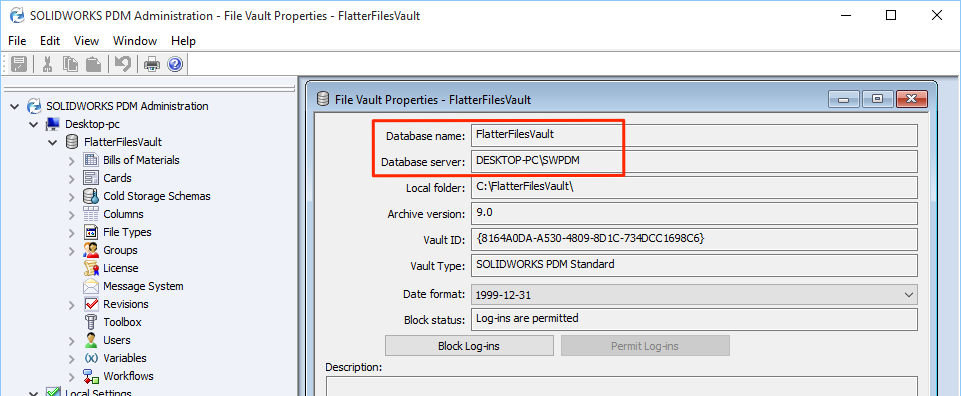Click inside the Description text box
Viewport: 961px width, 396px height.
pyautogui.click(x=621, y=386)
